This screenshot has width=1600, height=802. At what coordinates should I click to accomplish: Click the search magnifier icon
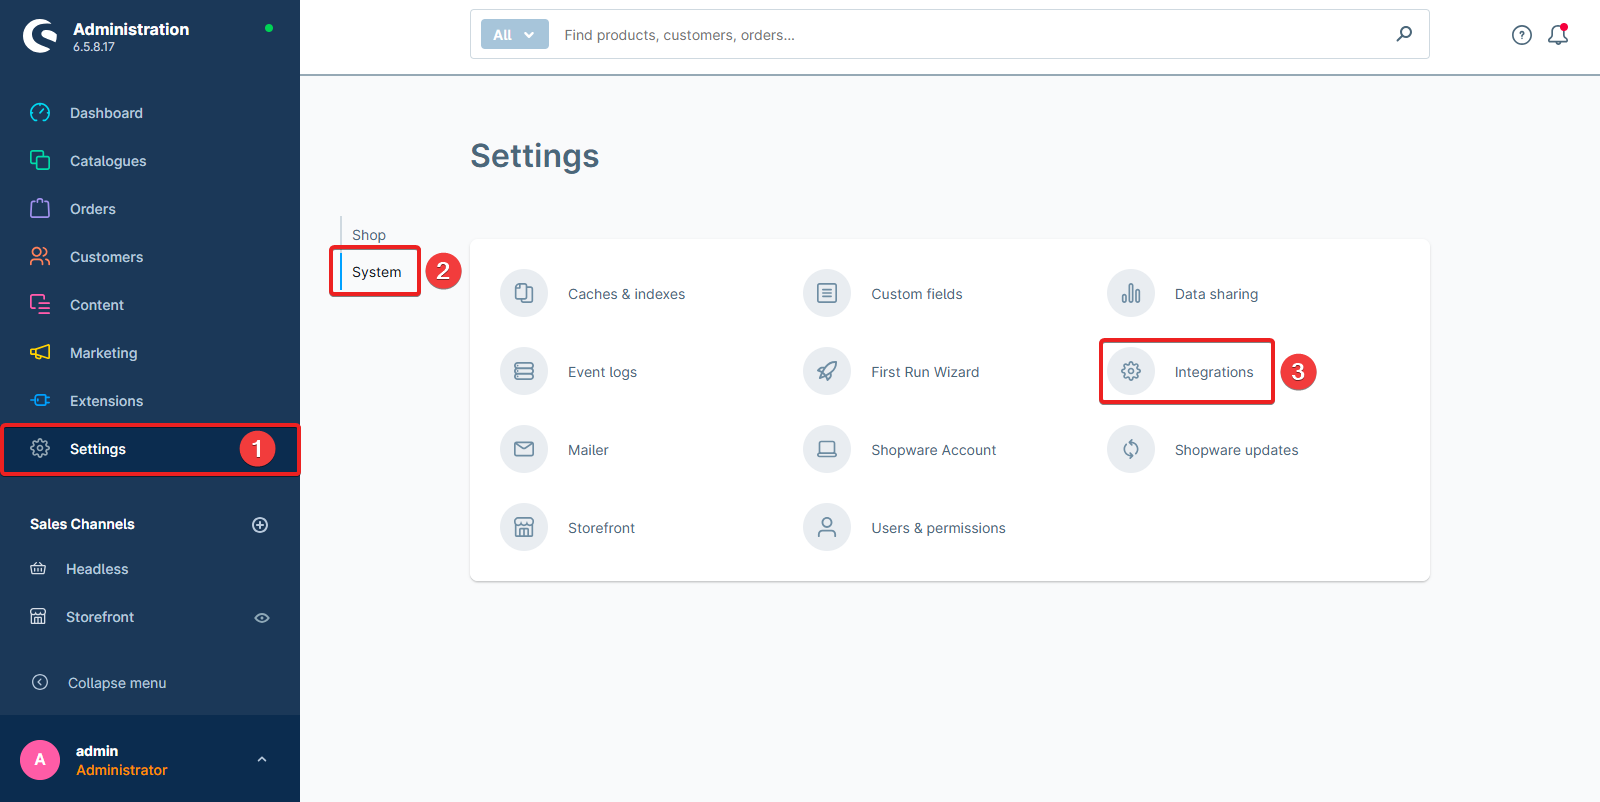click(x=1404, y=34)
